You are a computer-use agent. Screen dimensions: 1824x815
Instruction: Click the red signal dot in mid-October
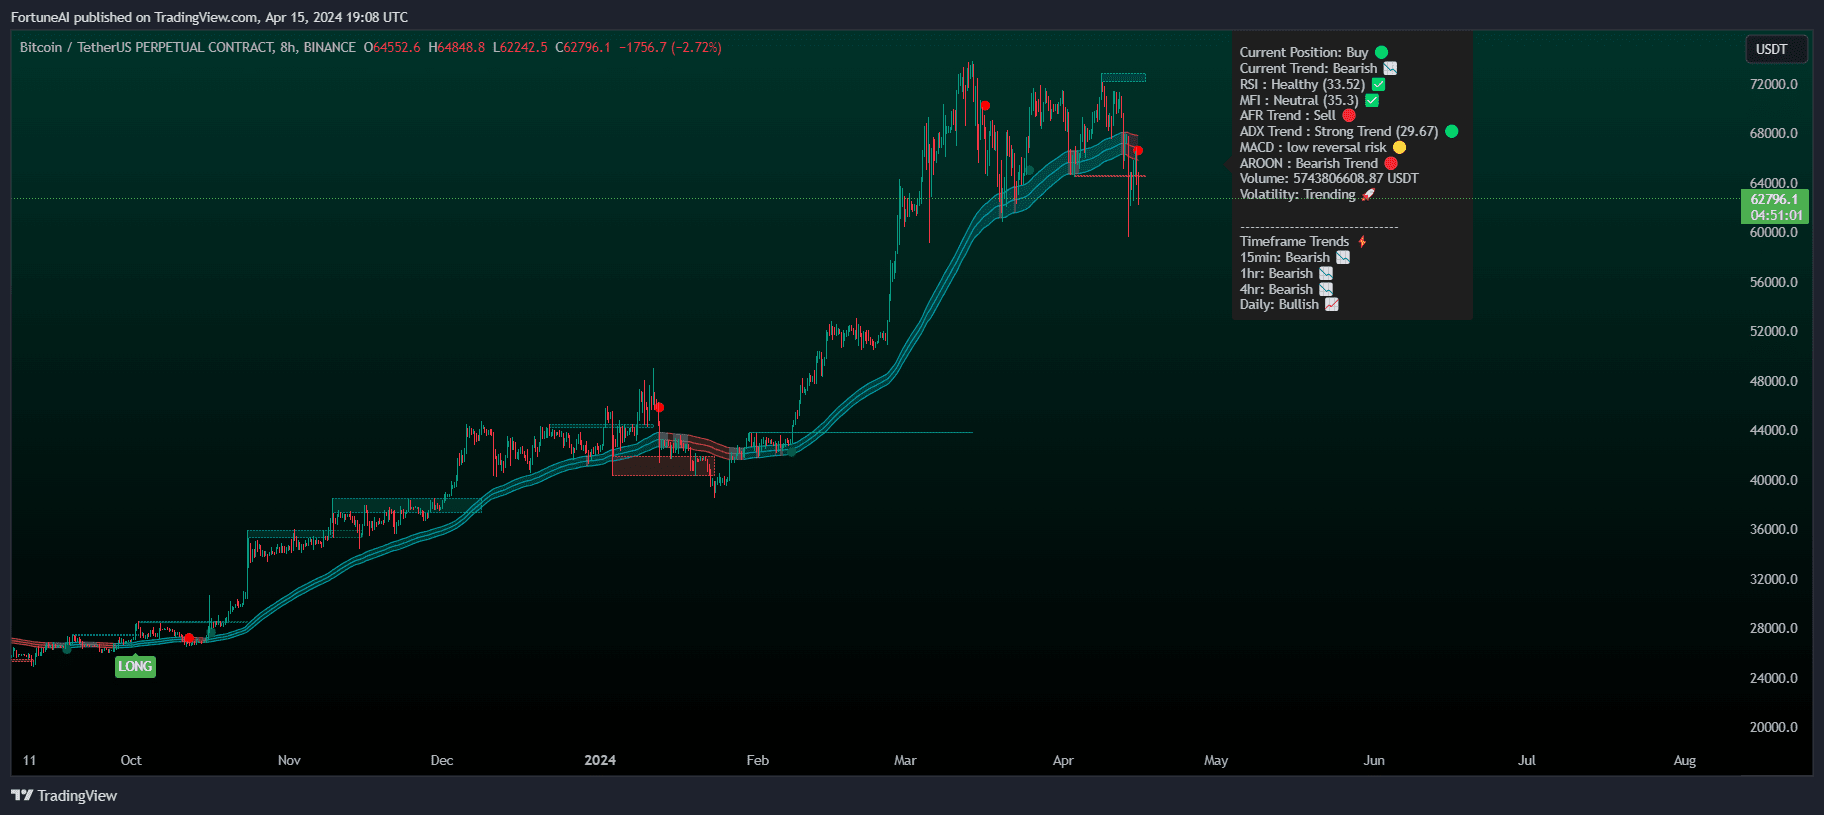(188, 638)
